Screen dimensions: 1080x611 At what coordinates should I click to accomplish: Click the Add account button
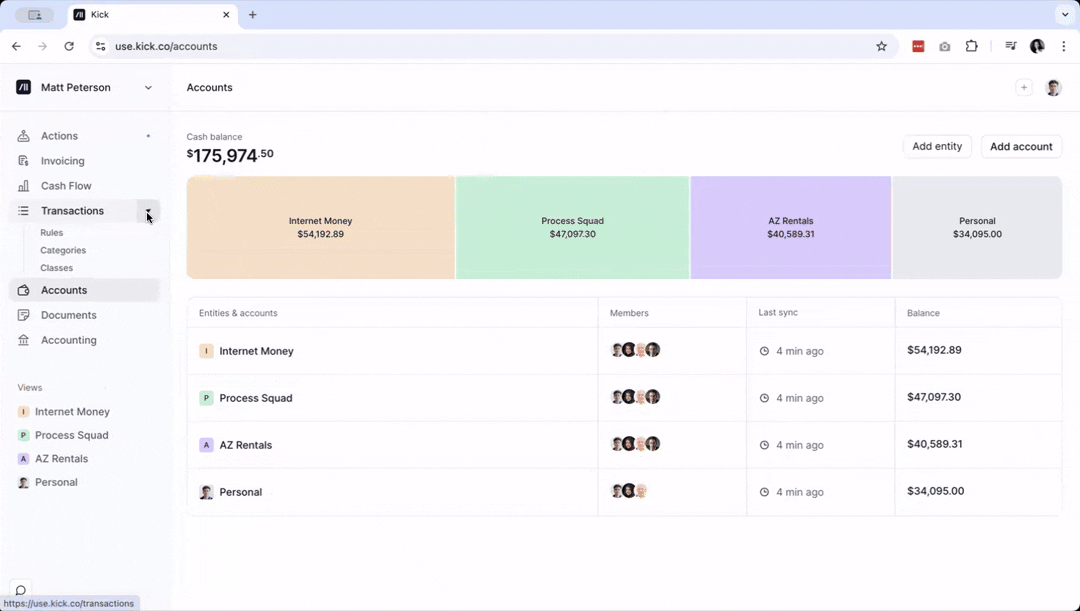click(x=1020, y=146)
